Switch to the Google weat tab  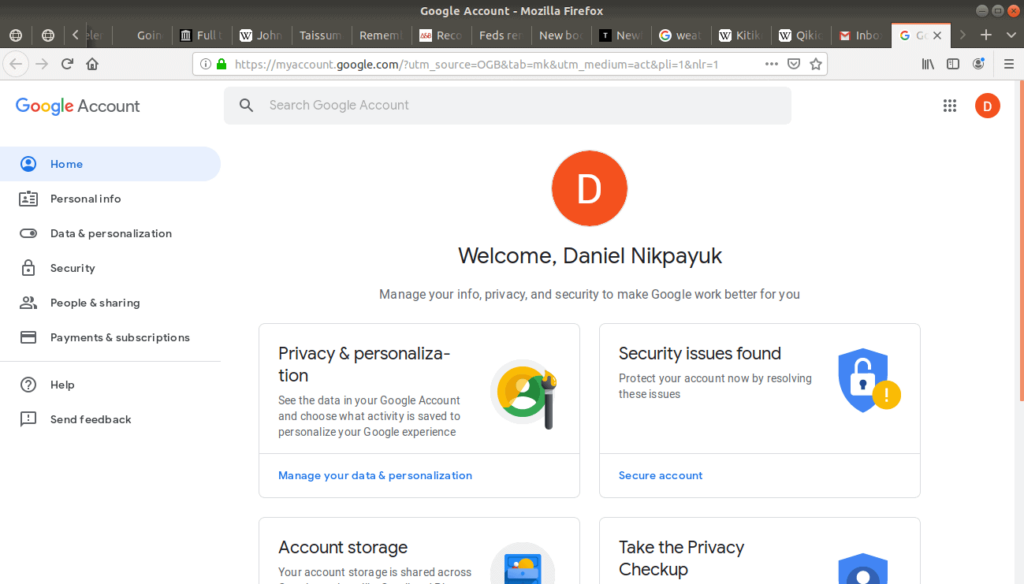(x=680, y=35)
